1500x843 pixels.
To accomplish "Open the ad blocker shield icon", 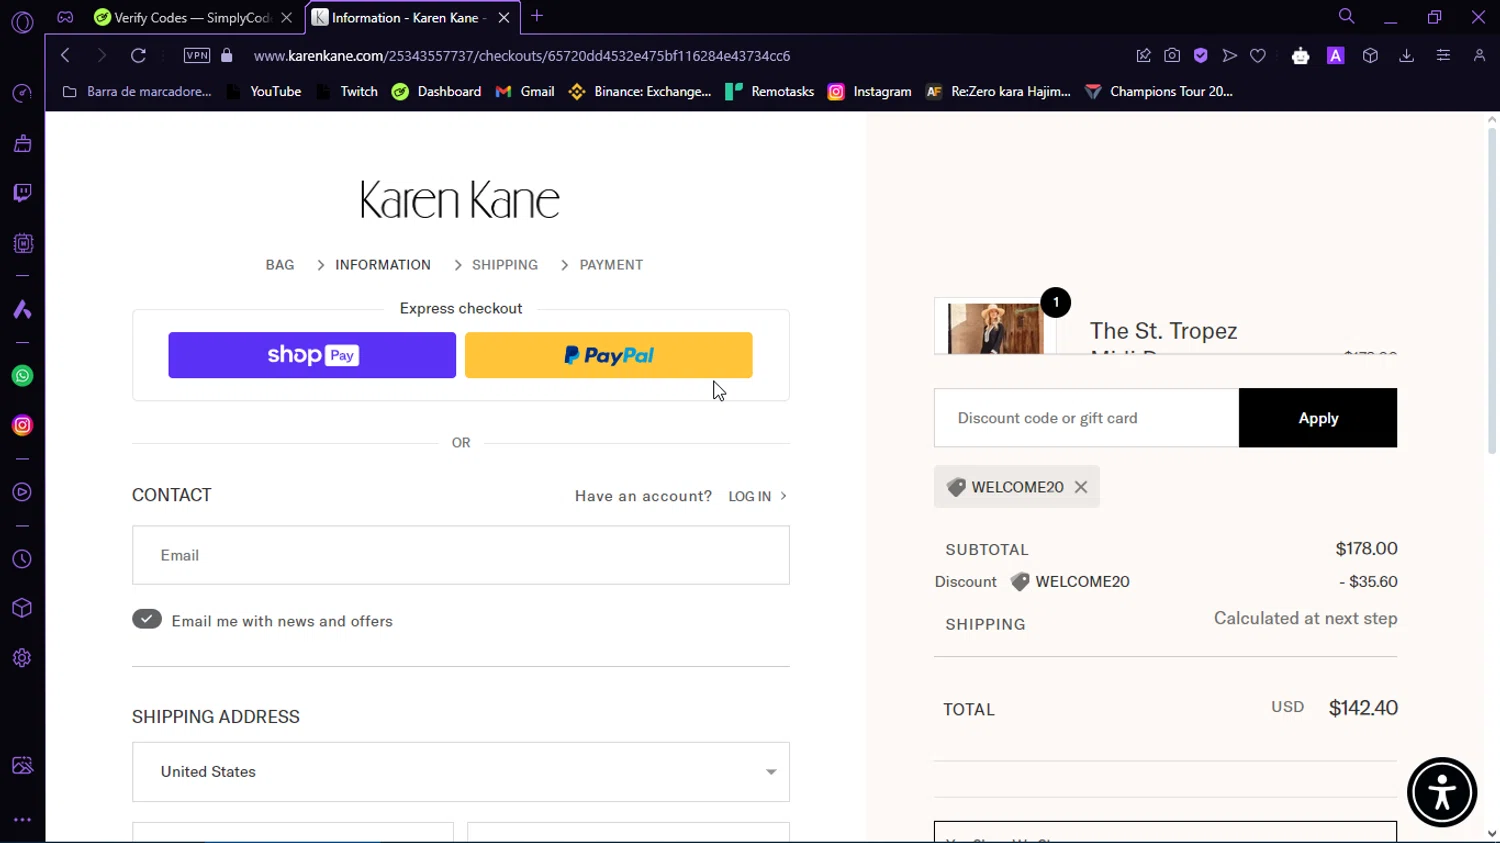I will pos(1201,56).
